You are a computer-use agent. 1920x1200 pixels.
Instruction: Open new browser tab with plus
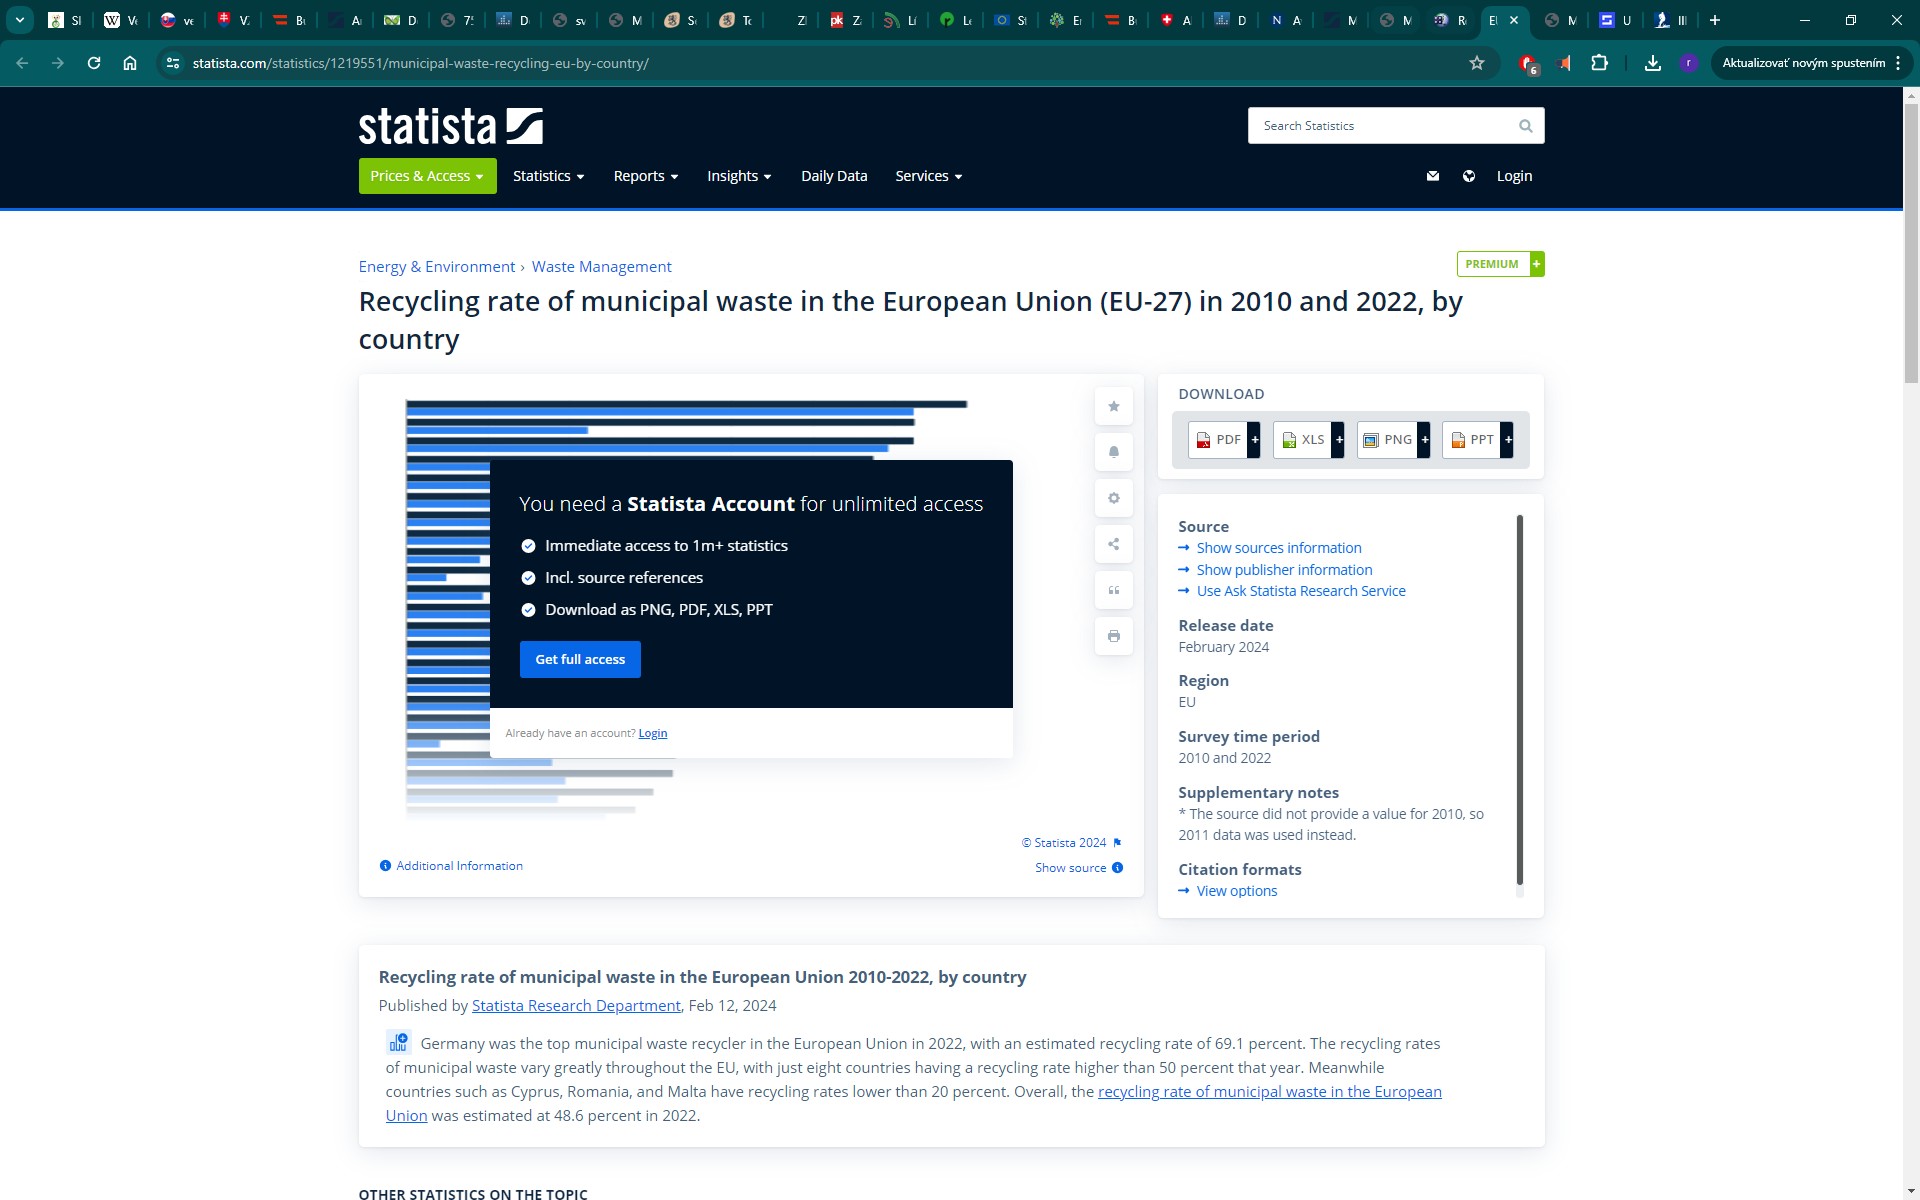tap(1715, 20)
